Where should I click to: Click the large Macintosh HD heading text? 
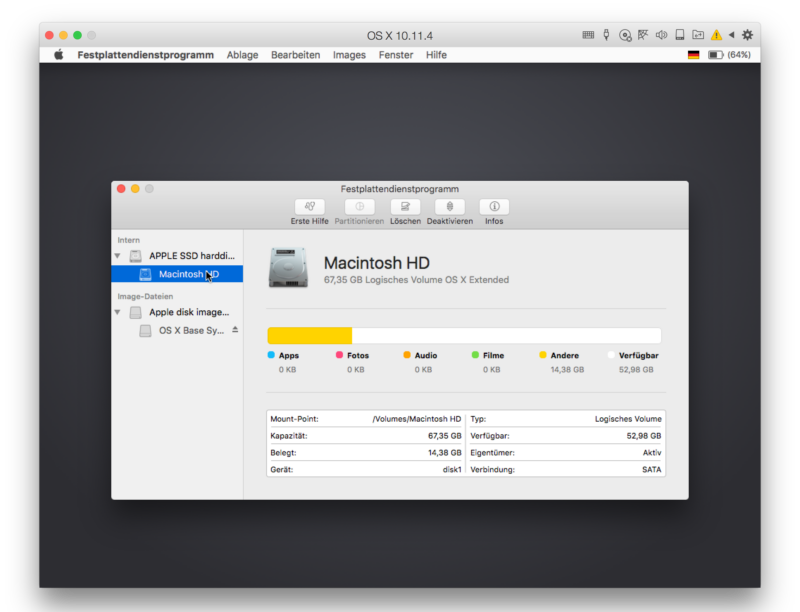377,263
